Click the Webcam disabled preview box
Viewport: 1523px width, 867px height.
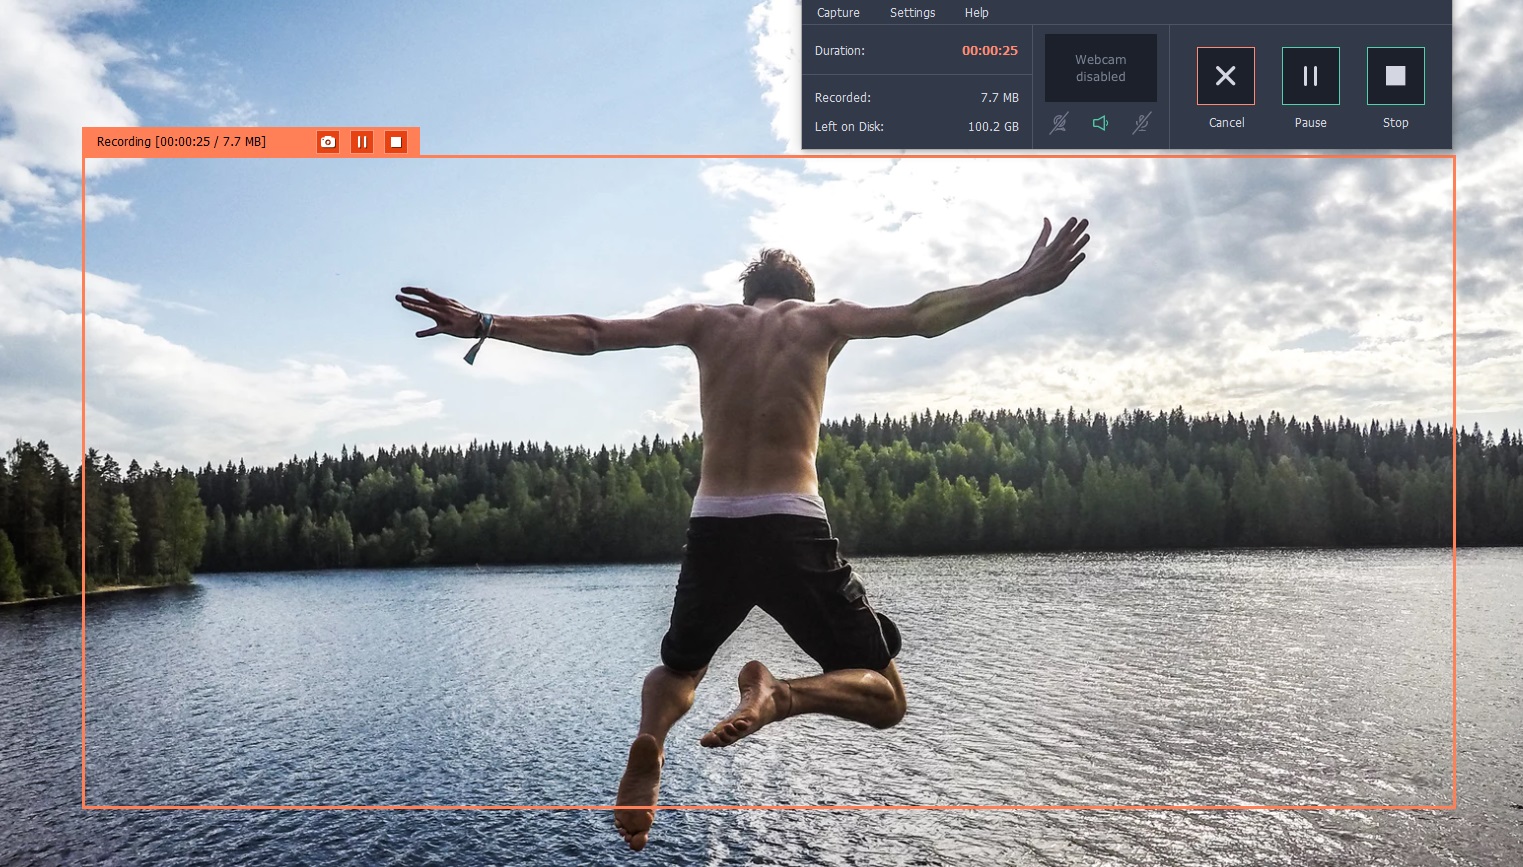coord(1100,68)
